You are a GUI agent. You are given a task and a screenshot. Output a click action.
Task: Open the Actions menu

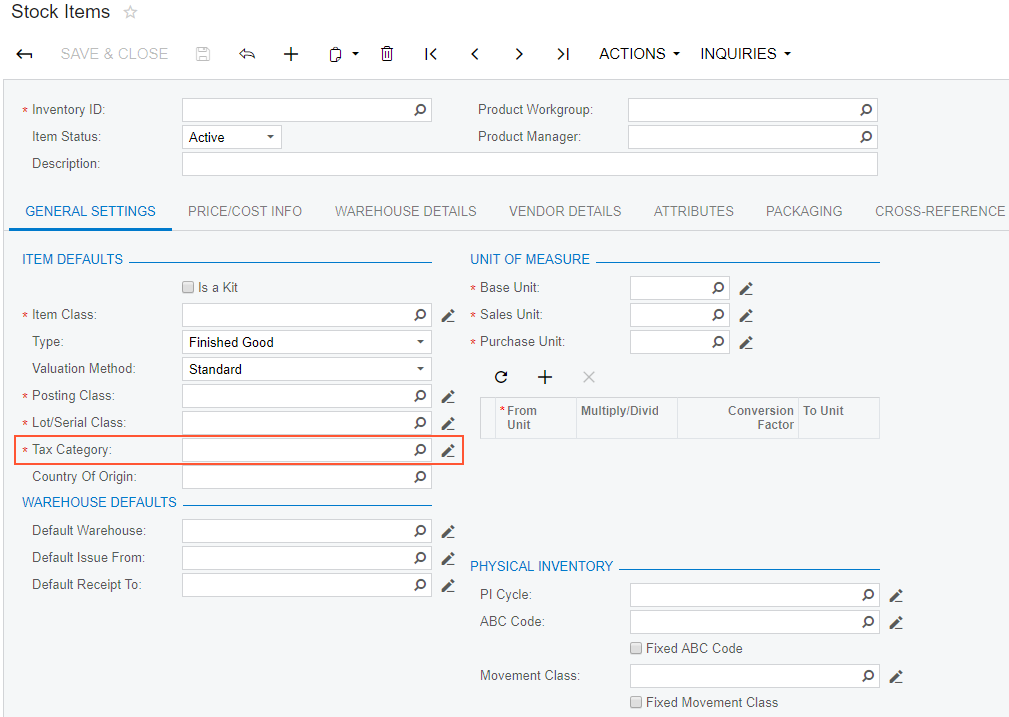639,54
